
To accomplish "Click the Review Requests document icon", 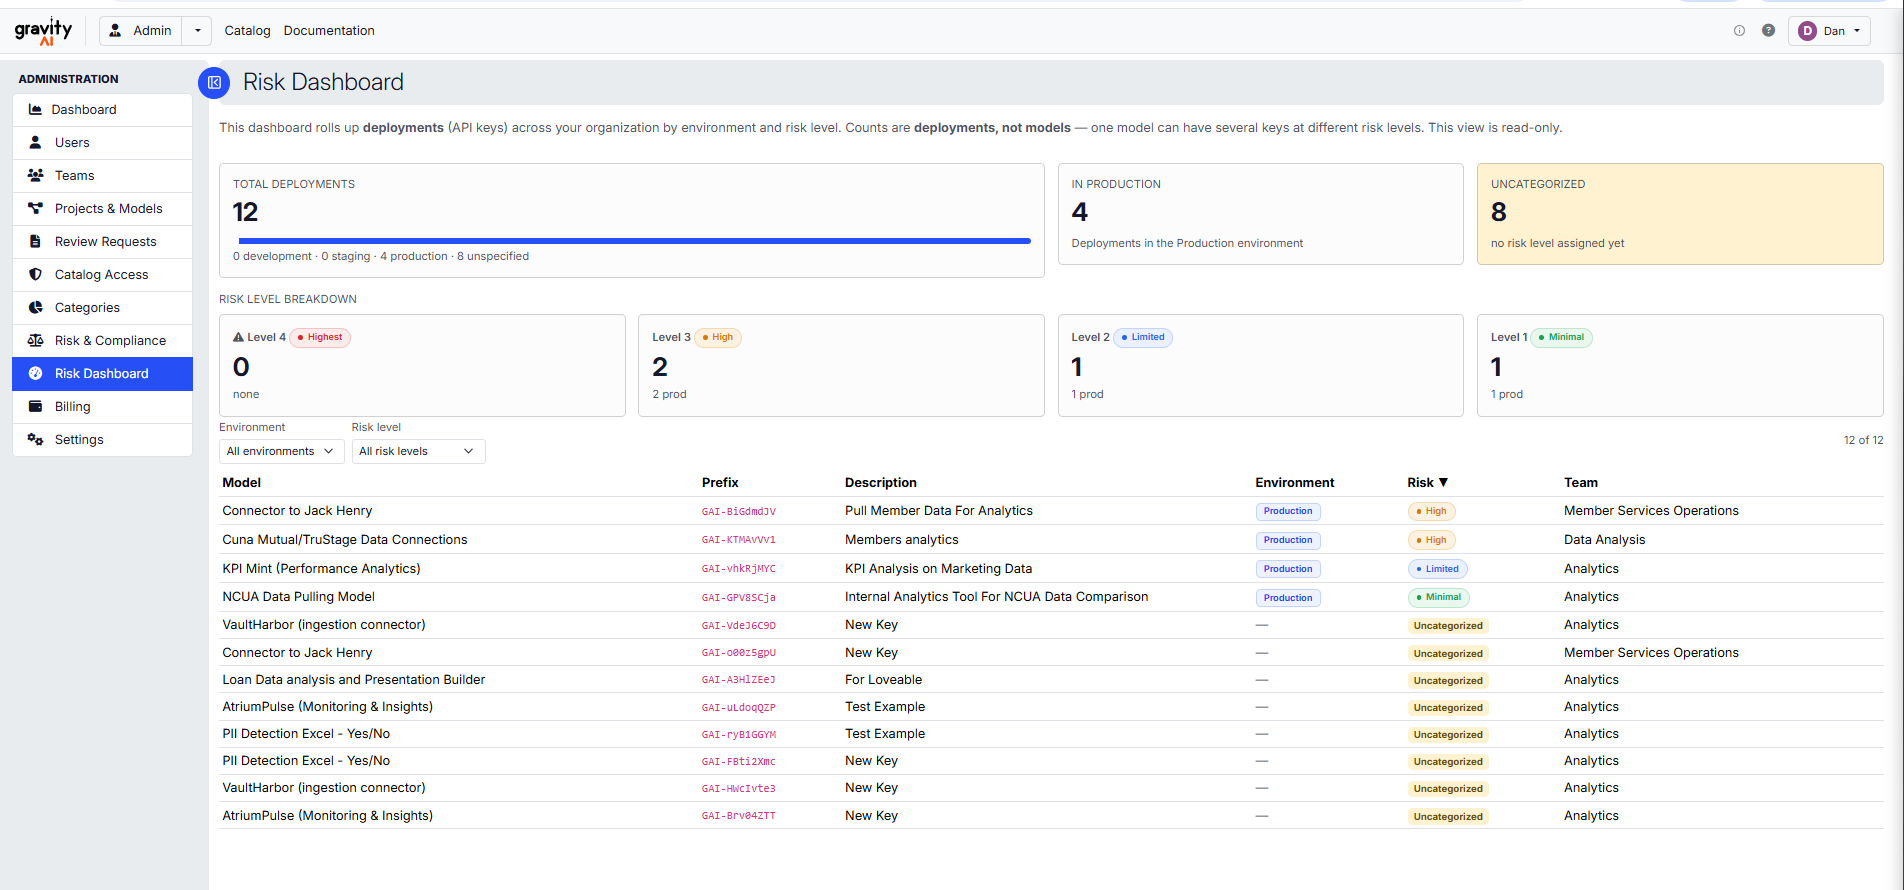I will point(35,242).
